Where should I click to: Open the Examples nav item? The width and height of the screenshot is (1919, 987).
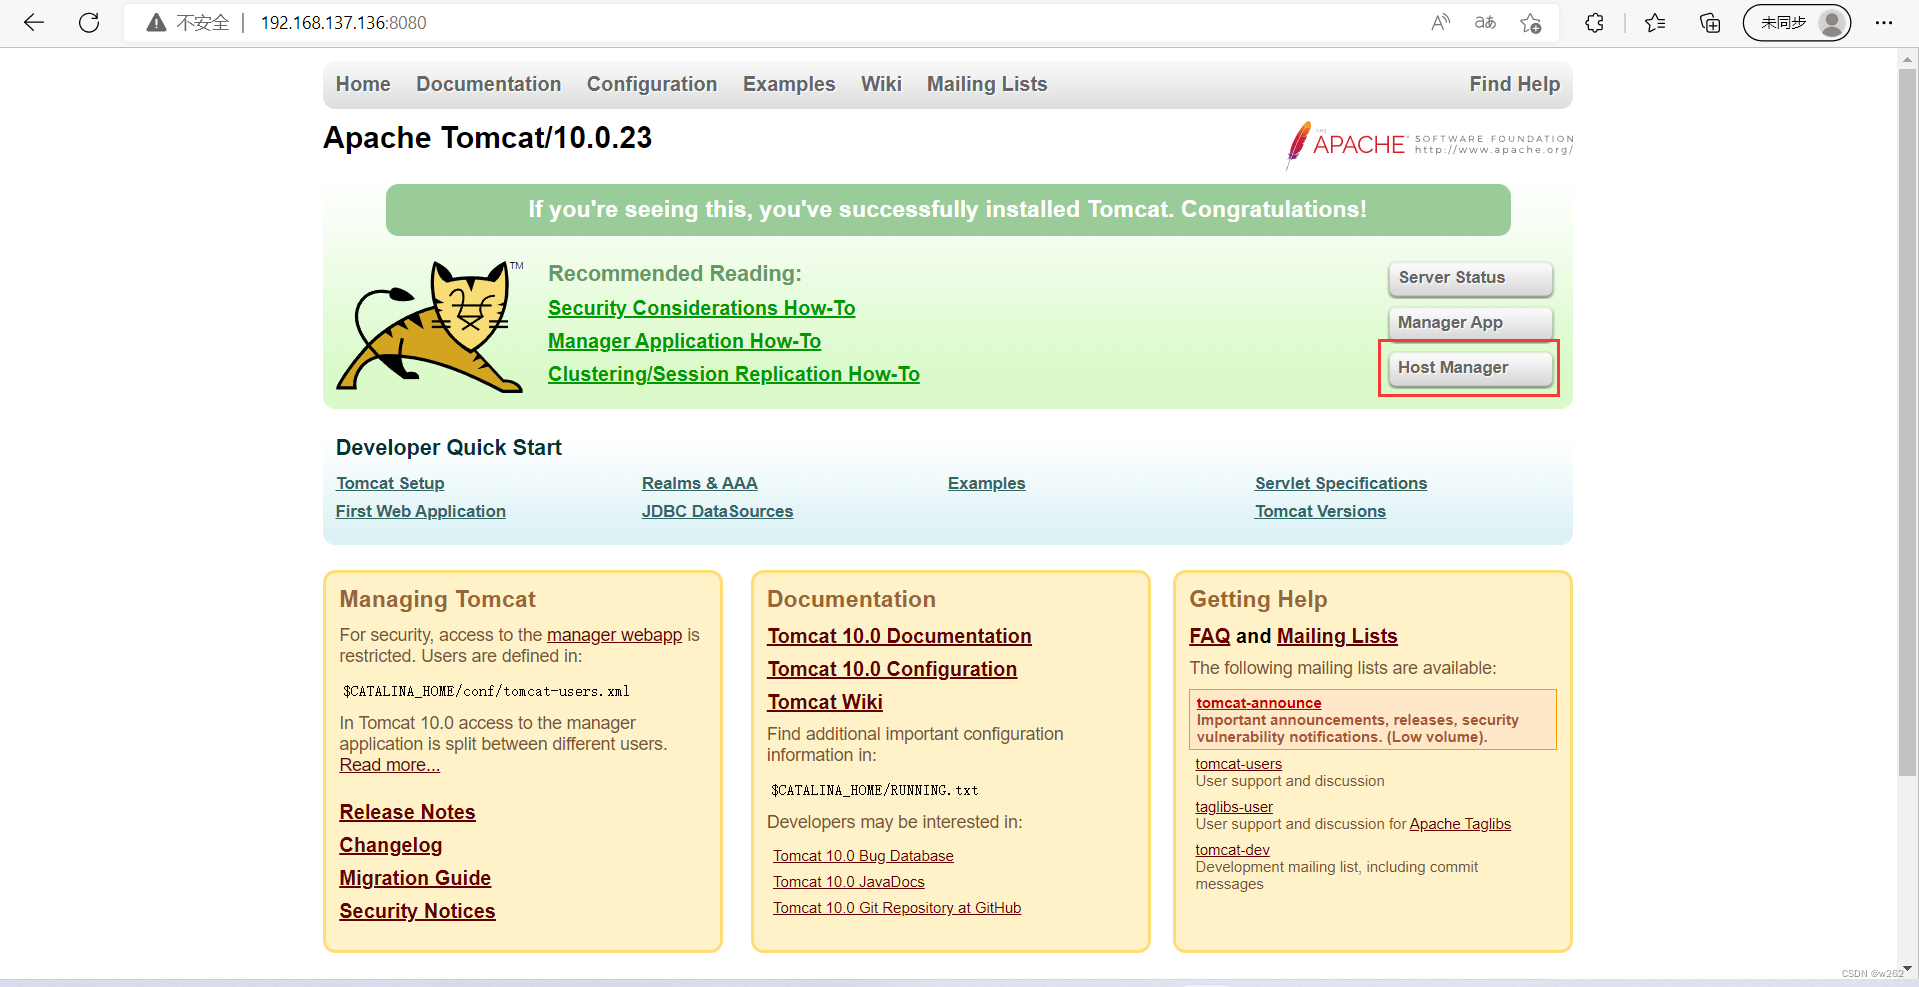tap(789, 84)
